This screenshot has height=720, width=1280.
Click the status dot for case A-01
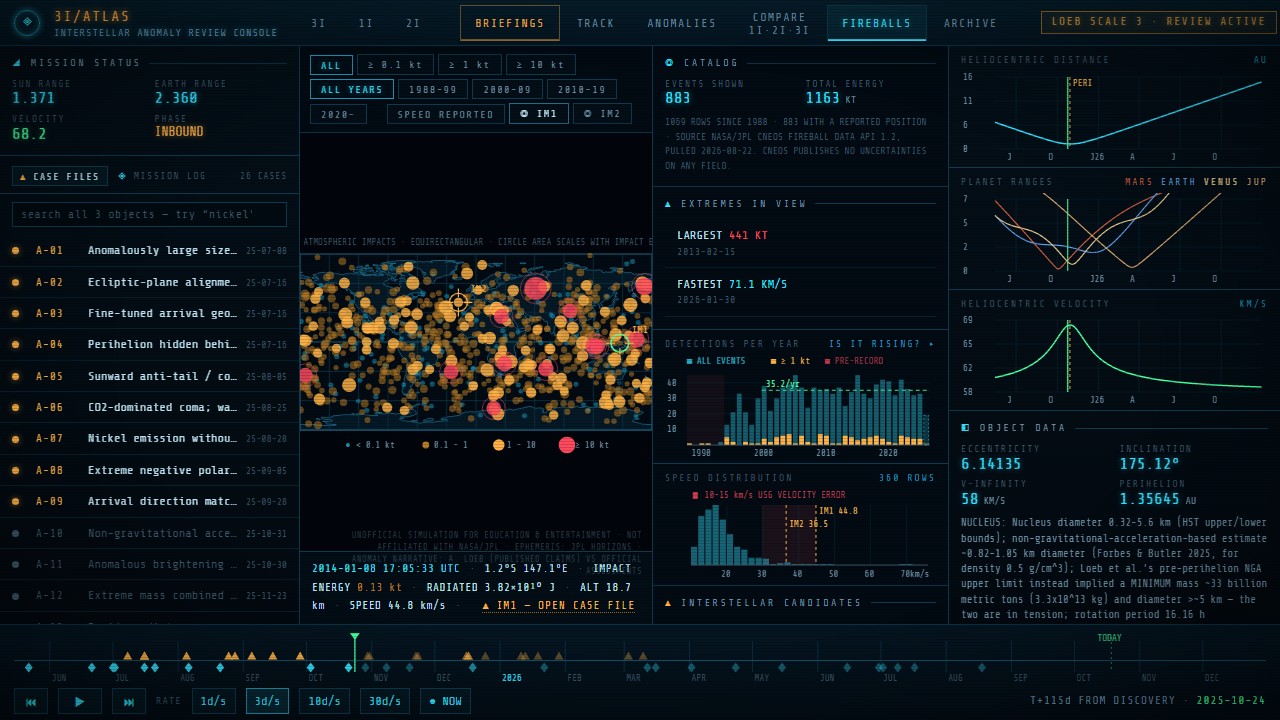coord(15,251)
